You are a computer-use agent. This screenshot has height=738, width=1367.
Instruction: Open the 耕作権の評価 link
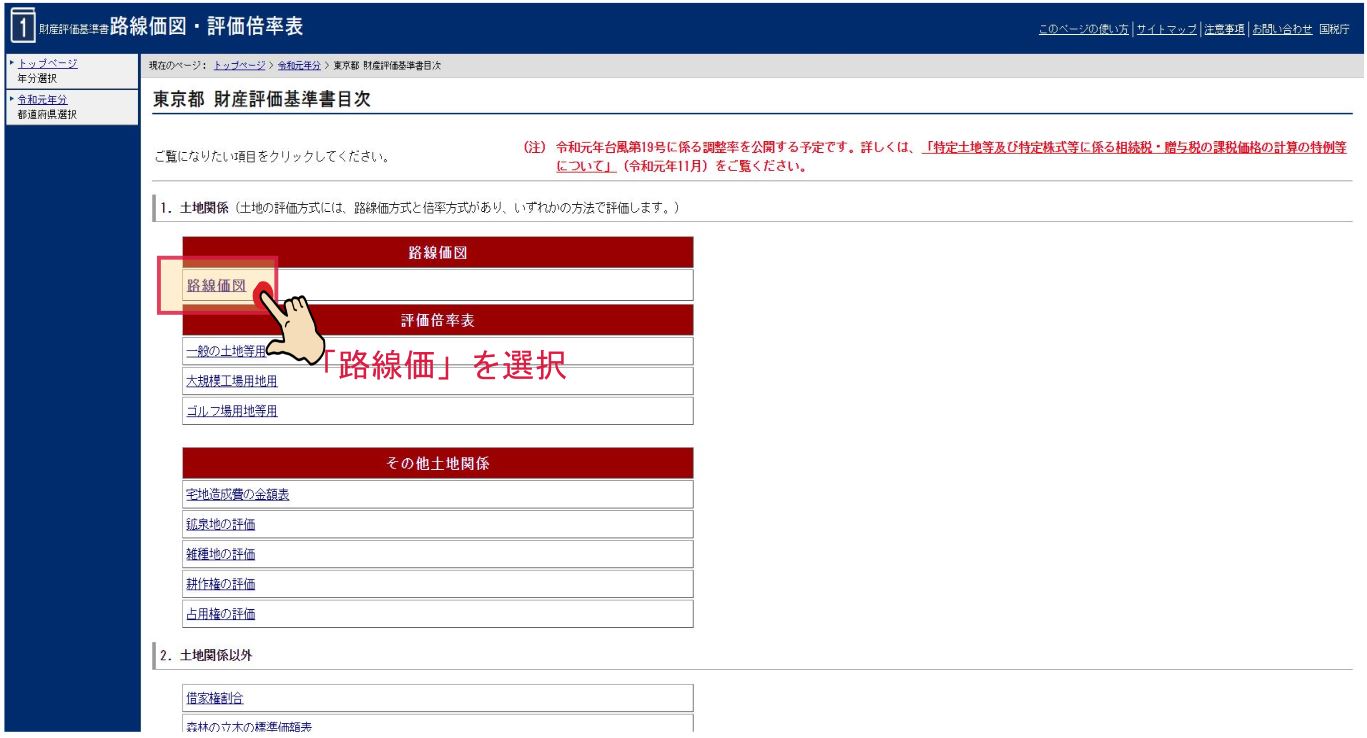[221, 583]
